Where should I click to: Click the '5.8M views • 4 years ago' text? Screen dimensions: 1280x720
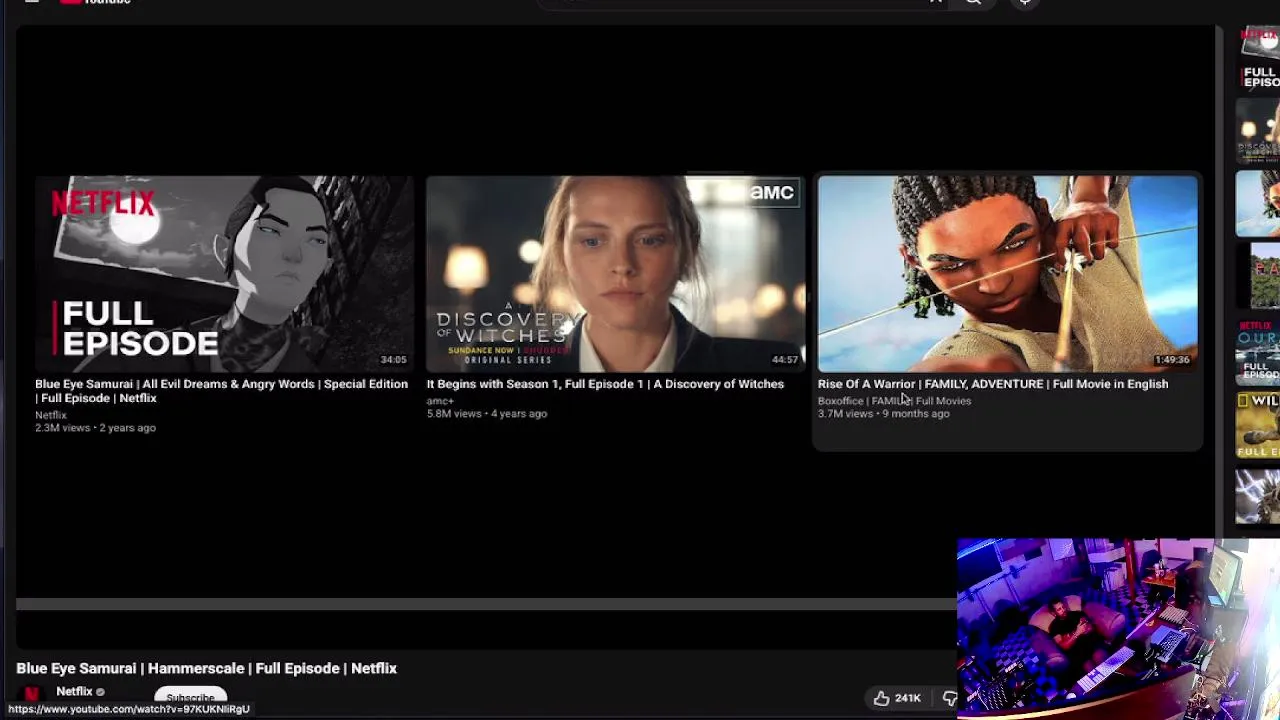click(487, 414)
